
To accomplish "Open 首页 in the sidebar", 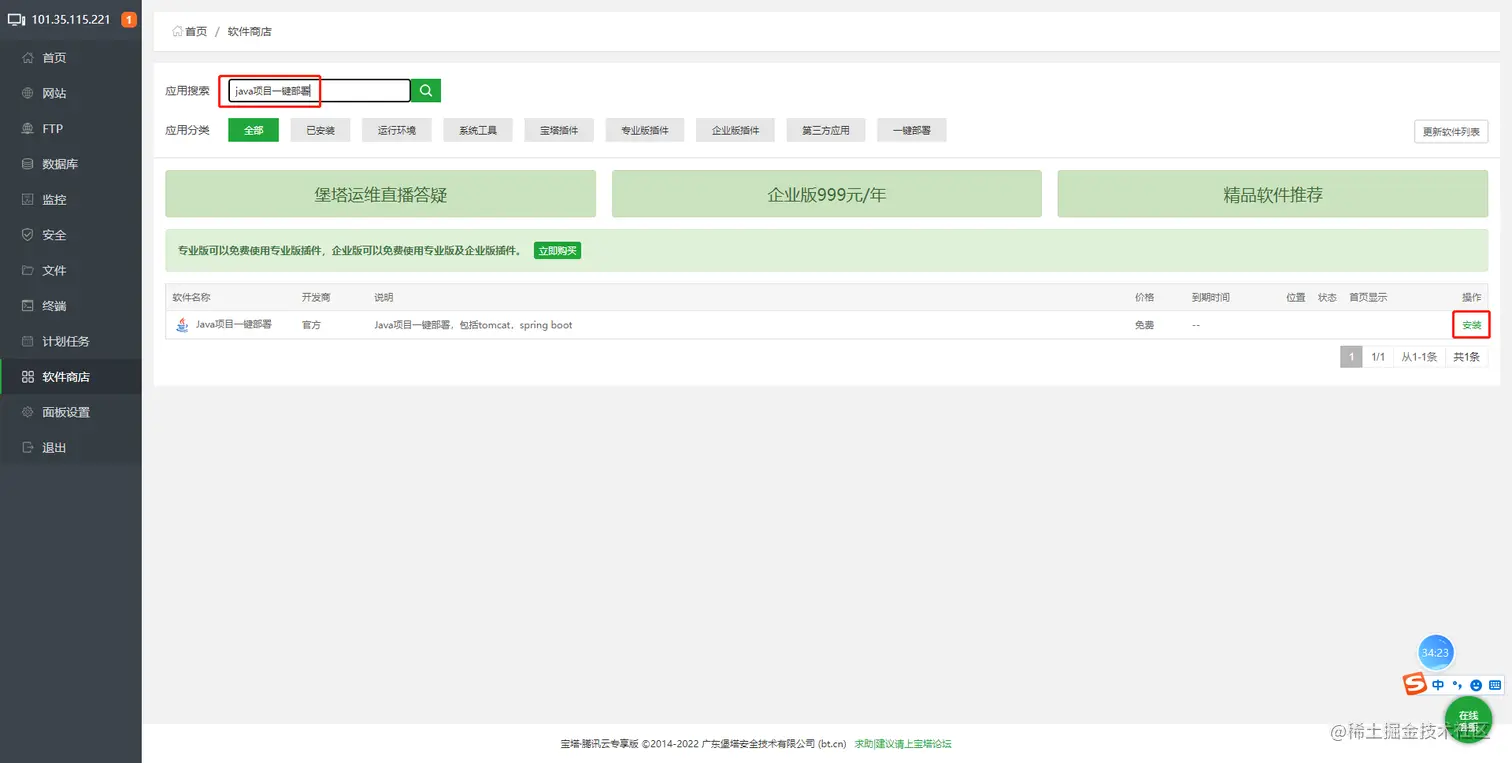I will coord(54,58).
